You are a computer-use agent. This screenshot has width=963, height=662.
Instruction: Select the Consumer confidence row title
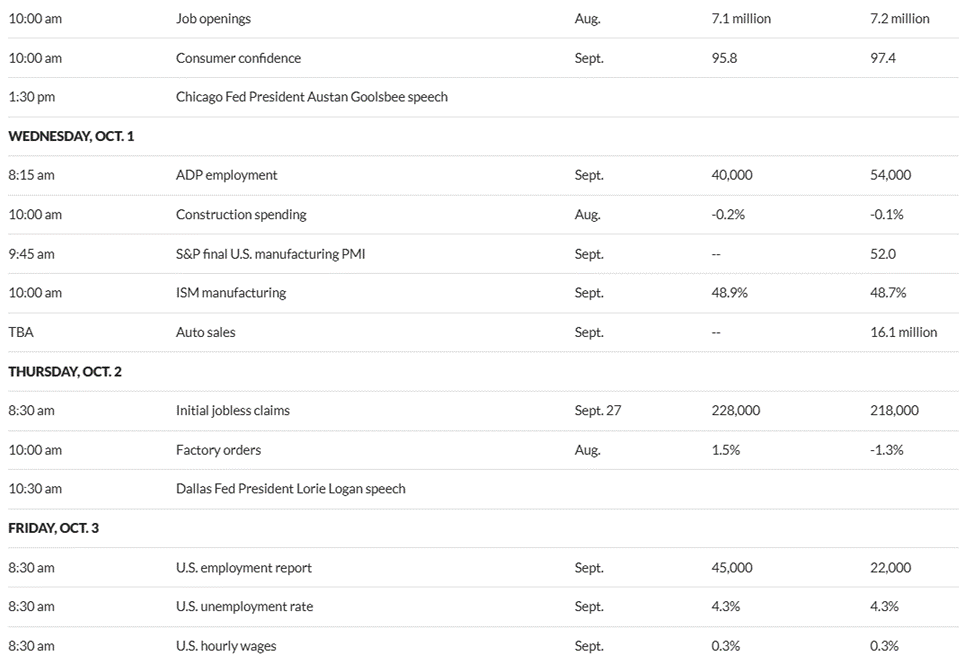(x=238, y=58)
